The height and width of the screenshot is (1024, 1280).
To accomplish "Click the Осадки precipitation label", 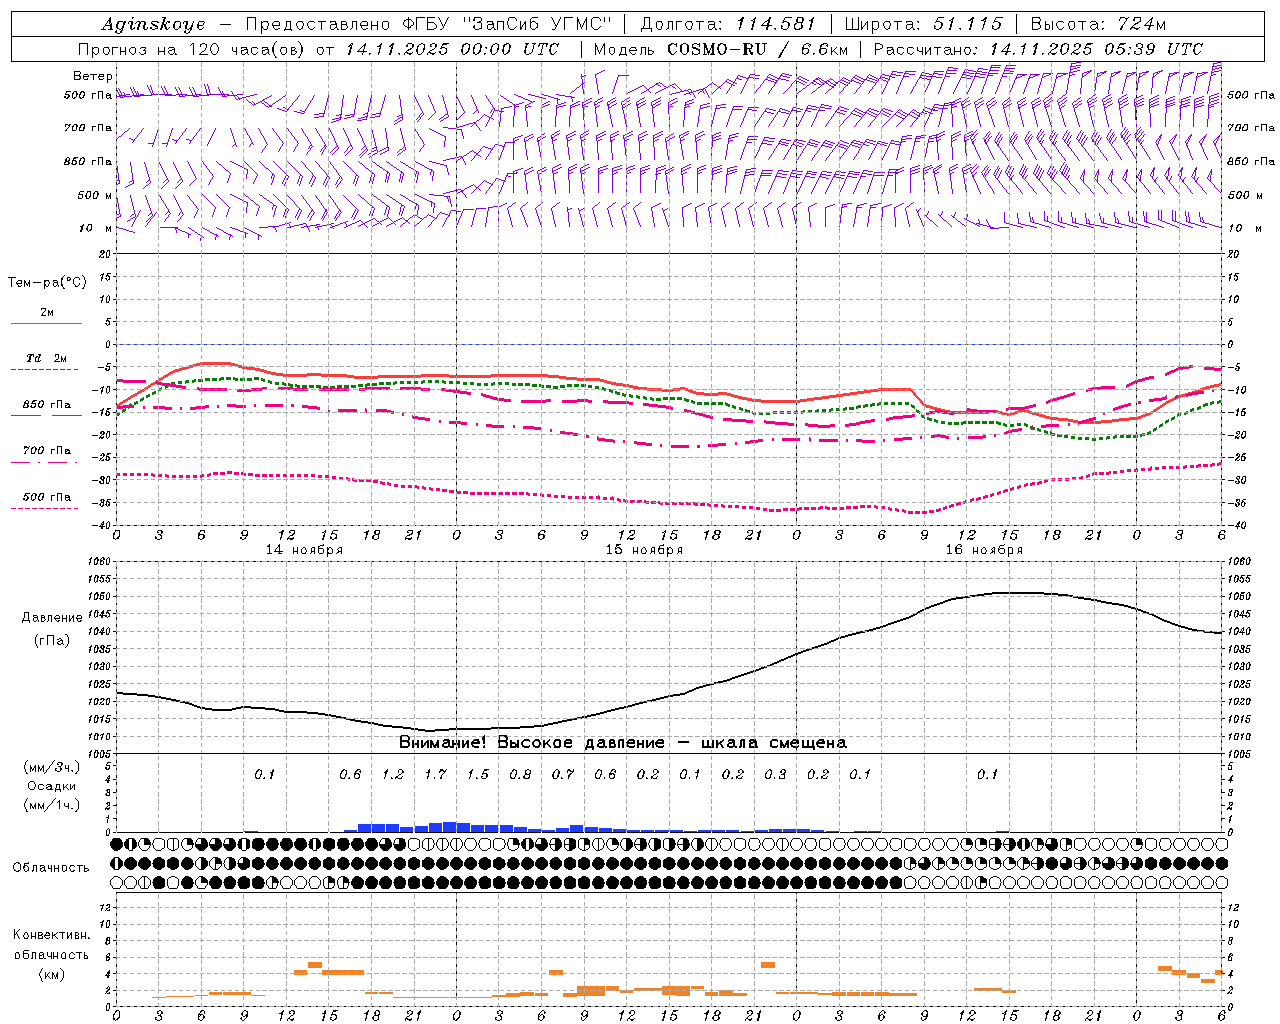I will coord(51,786).
